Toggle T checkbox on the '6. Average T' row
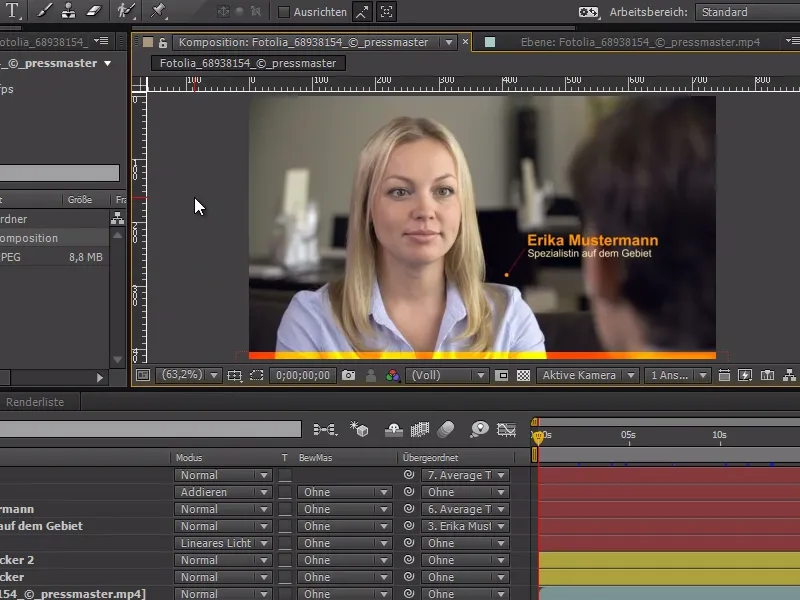 [x=285, y=509]
